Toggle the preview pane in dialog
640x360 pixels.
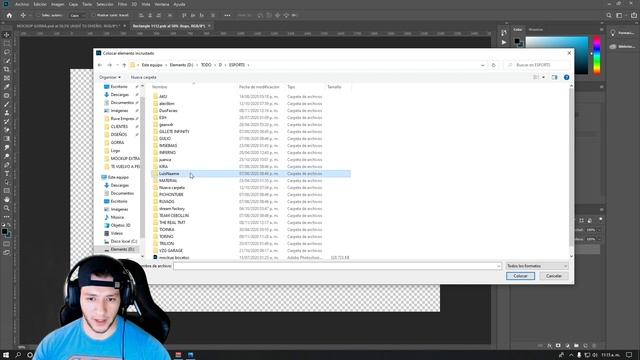[554, 77]
